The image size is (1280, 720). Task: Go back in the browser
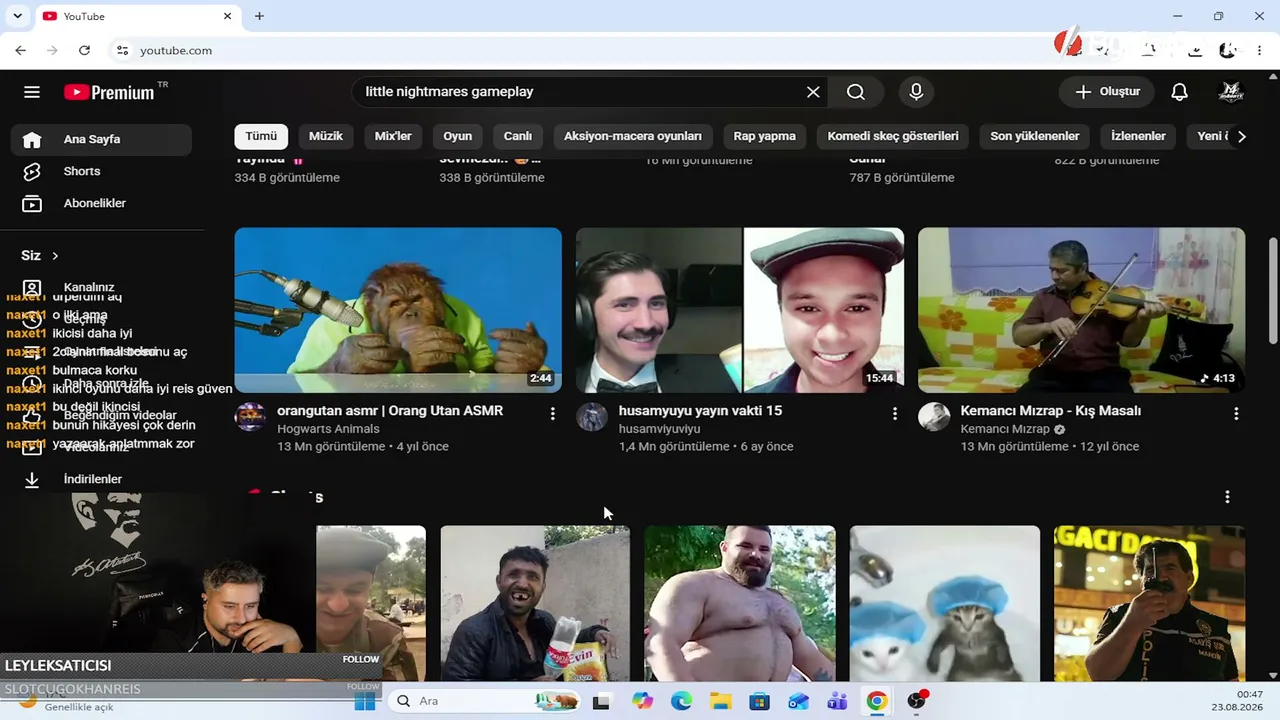tap(21, 50)
